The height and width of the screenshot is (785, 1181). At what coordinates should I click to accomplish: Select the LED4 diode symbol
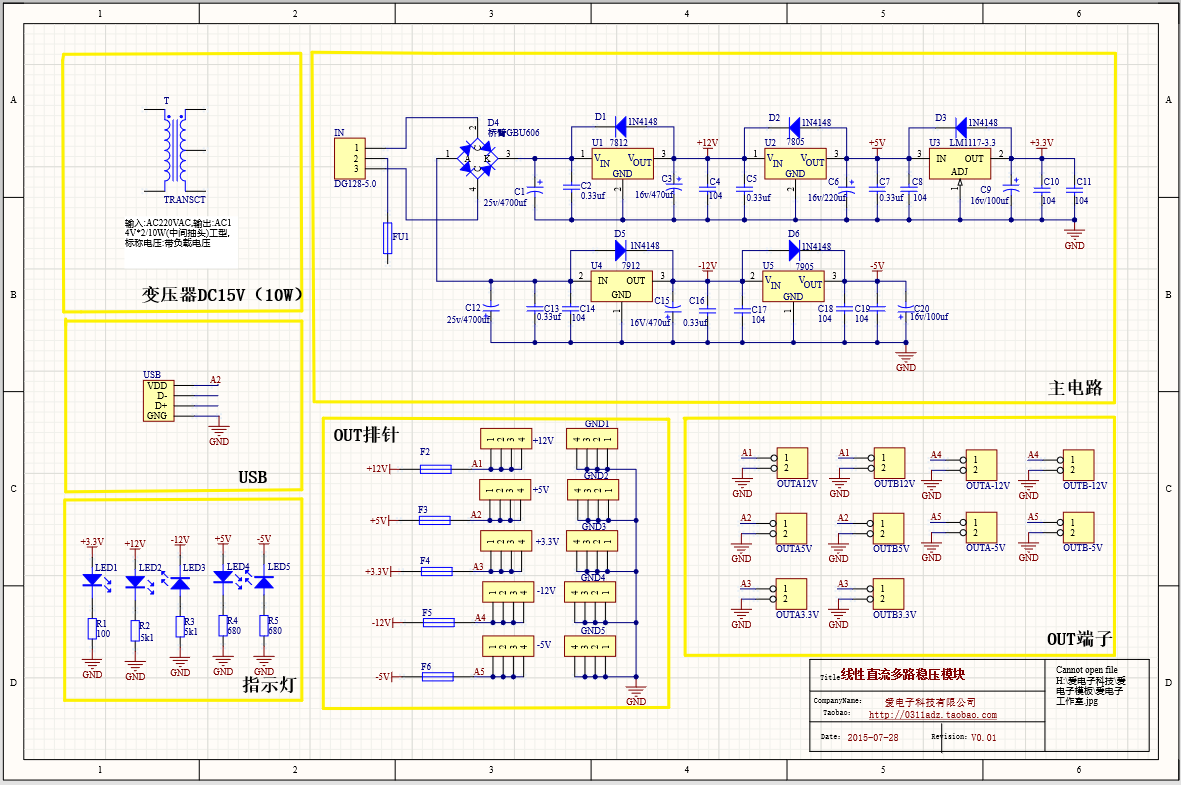(223, 577)
